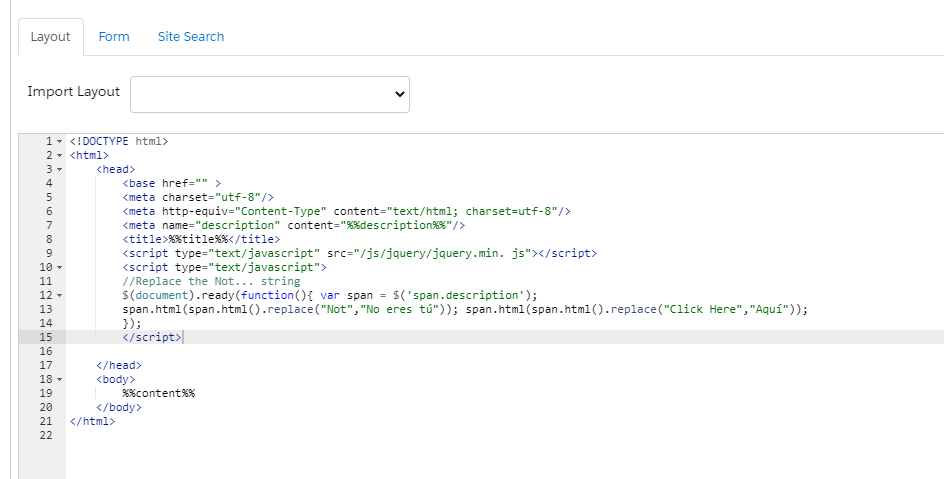Click the 'span.description' selector text
Screen dimensions: 944x479
[465, 295]
